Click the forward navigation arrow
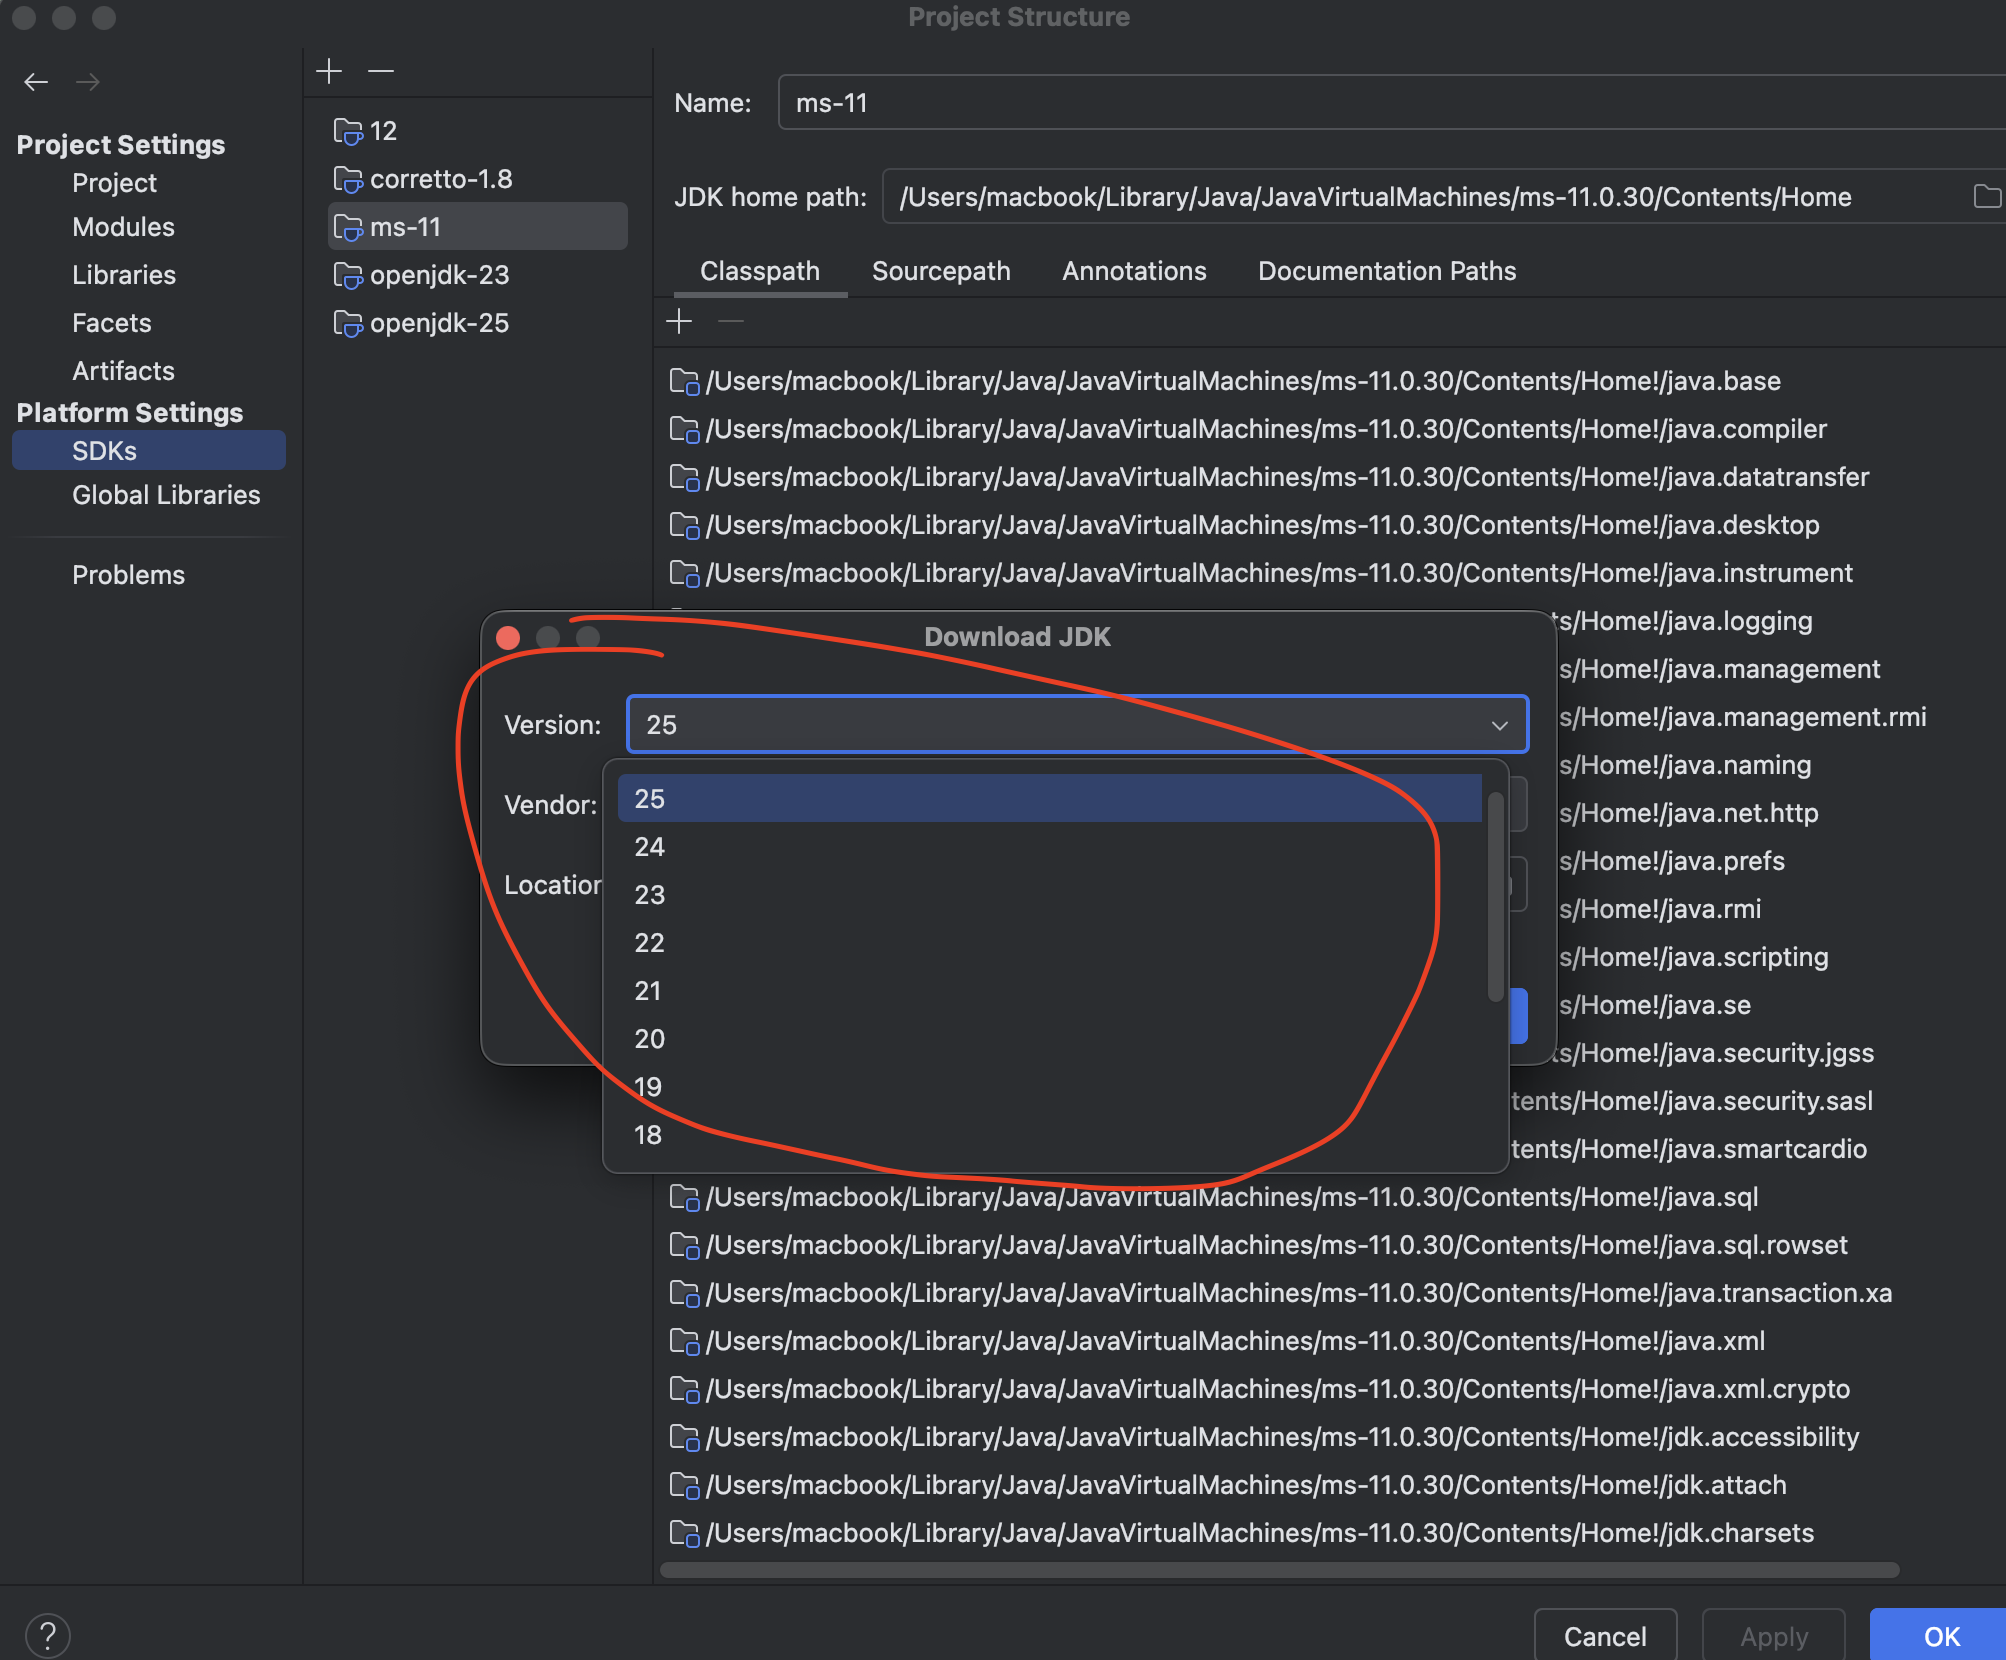Screen dimensions: 2006x1660 (88, 82)
